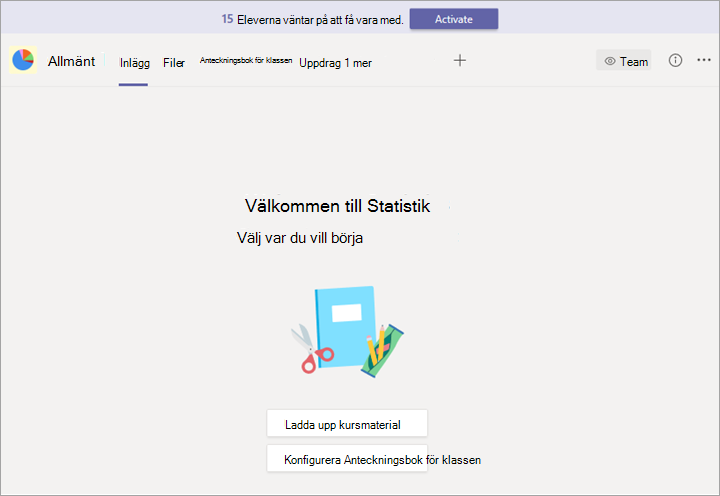Click the Team visibility button

[624, 61]
